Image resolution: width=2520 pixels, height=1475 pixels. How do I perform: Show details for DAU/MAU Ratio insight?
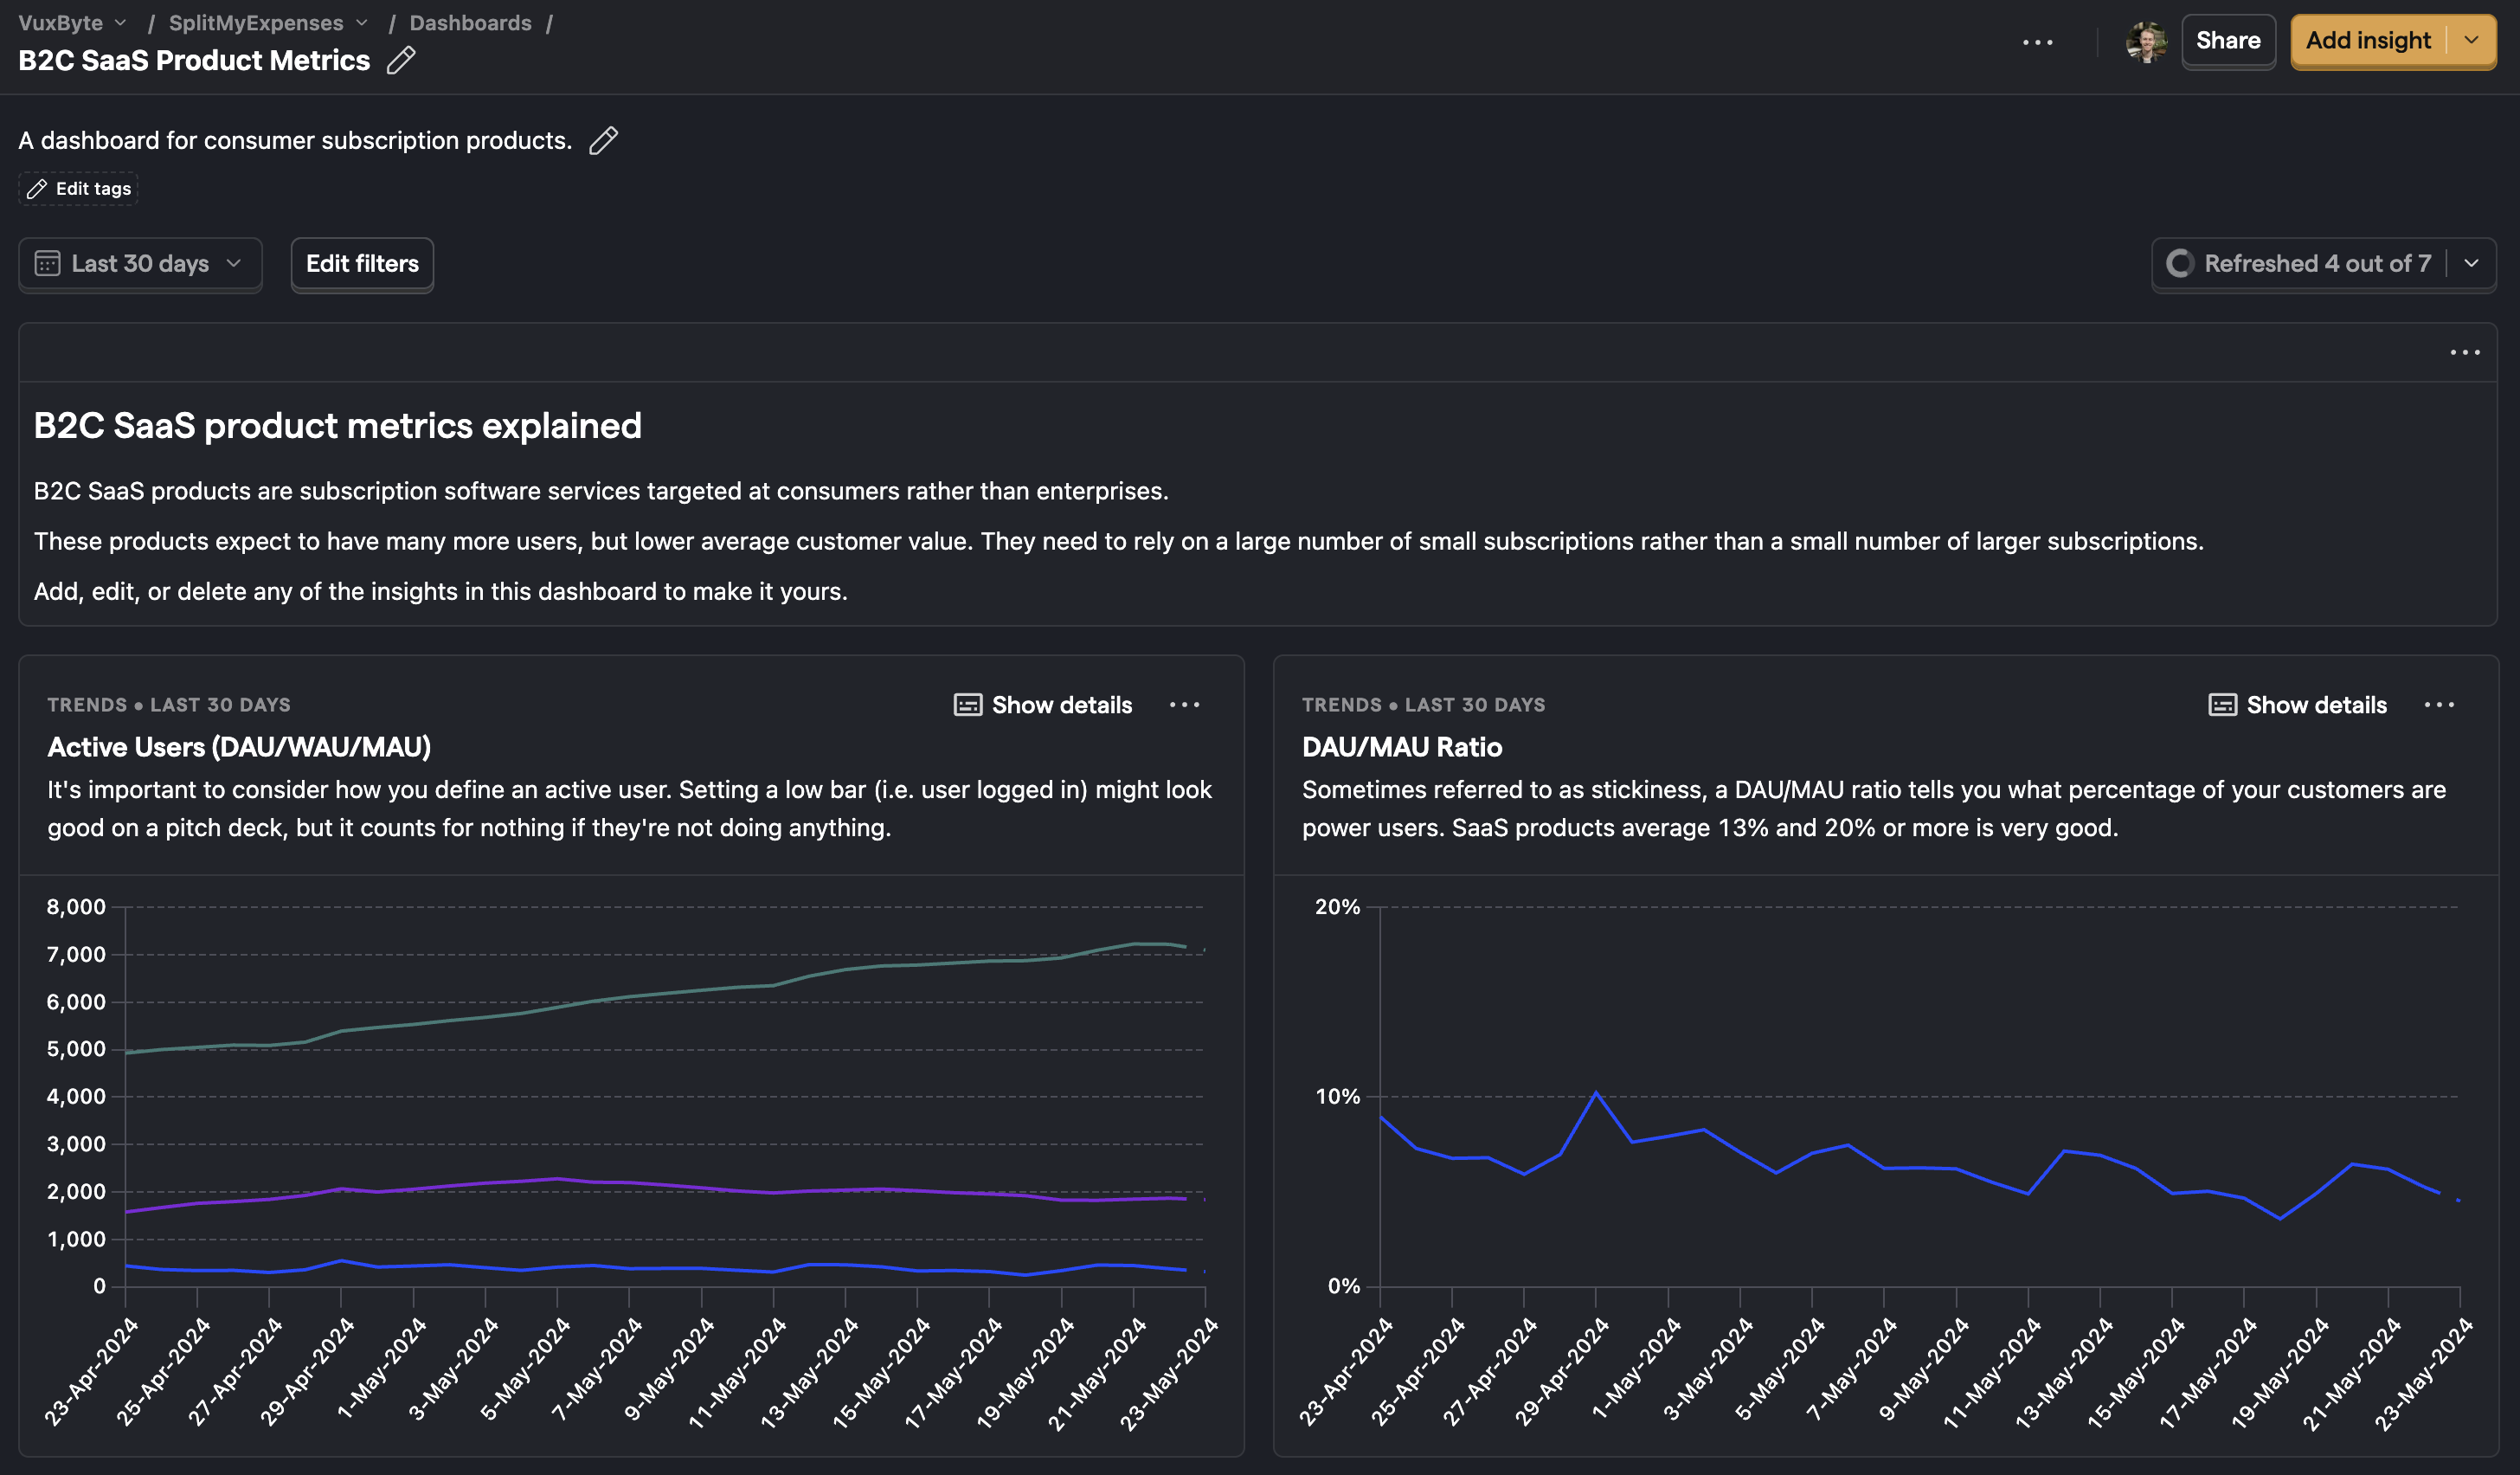pos(2298,705)
